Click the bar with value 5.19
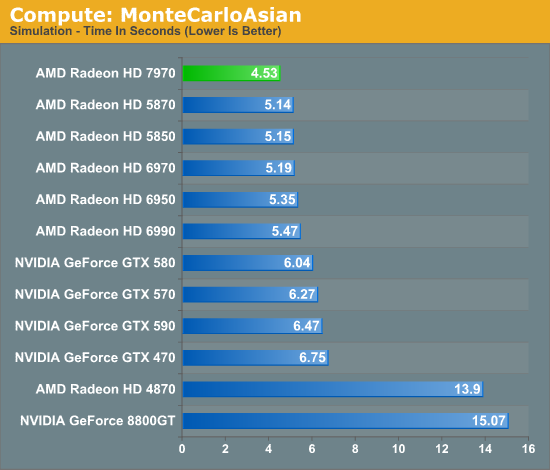The width and height of the screenshot is (550, 470). pyautogui.click(x=239, y=168)
